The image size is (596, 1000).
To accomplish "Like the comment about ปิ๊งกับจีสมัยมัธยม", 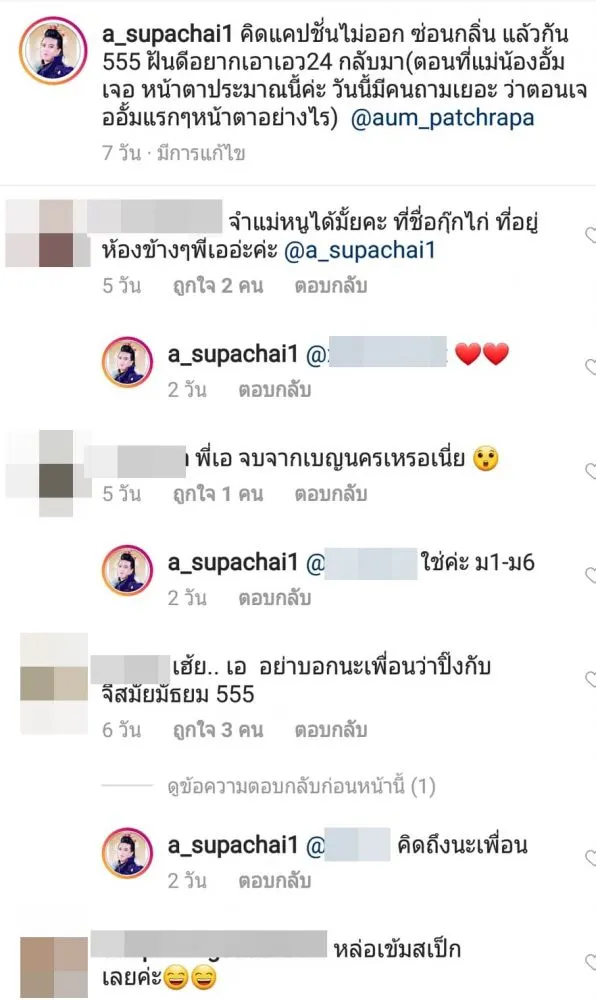I will tap(591, 679).
